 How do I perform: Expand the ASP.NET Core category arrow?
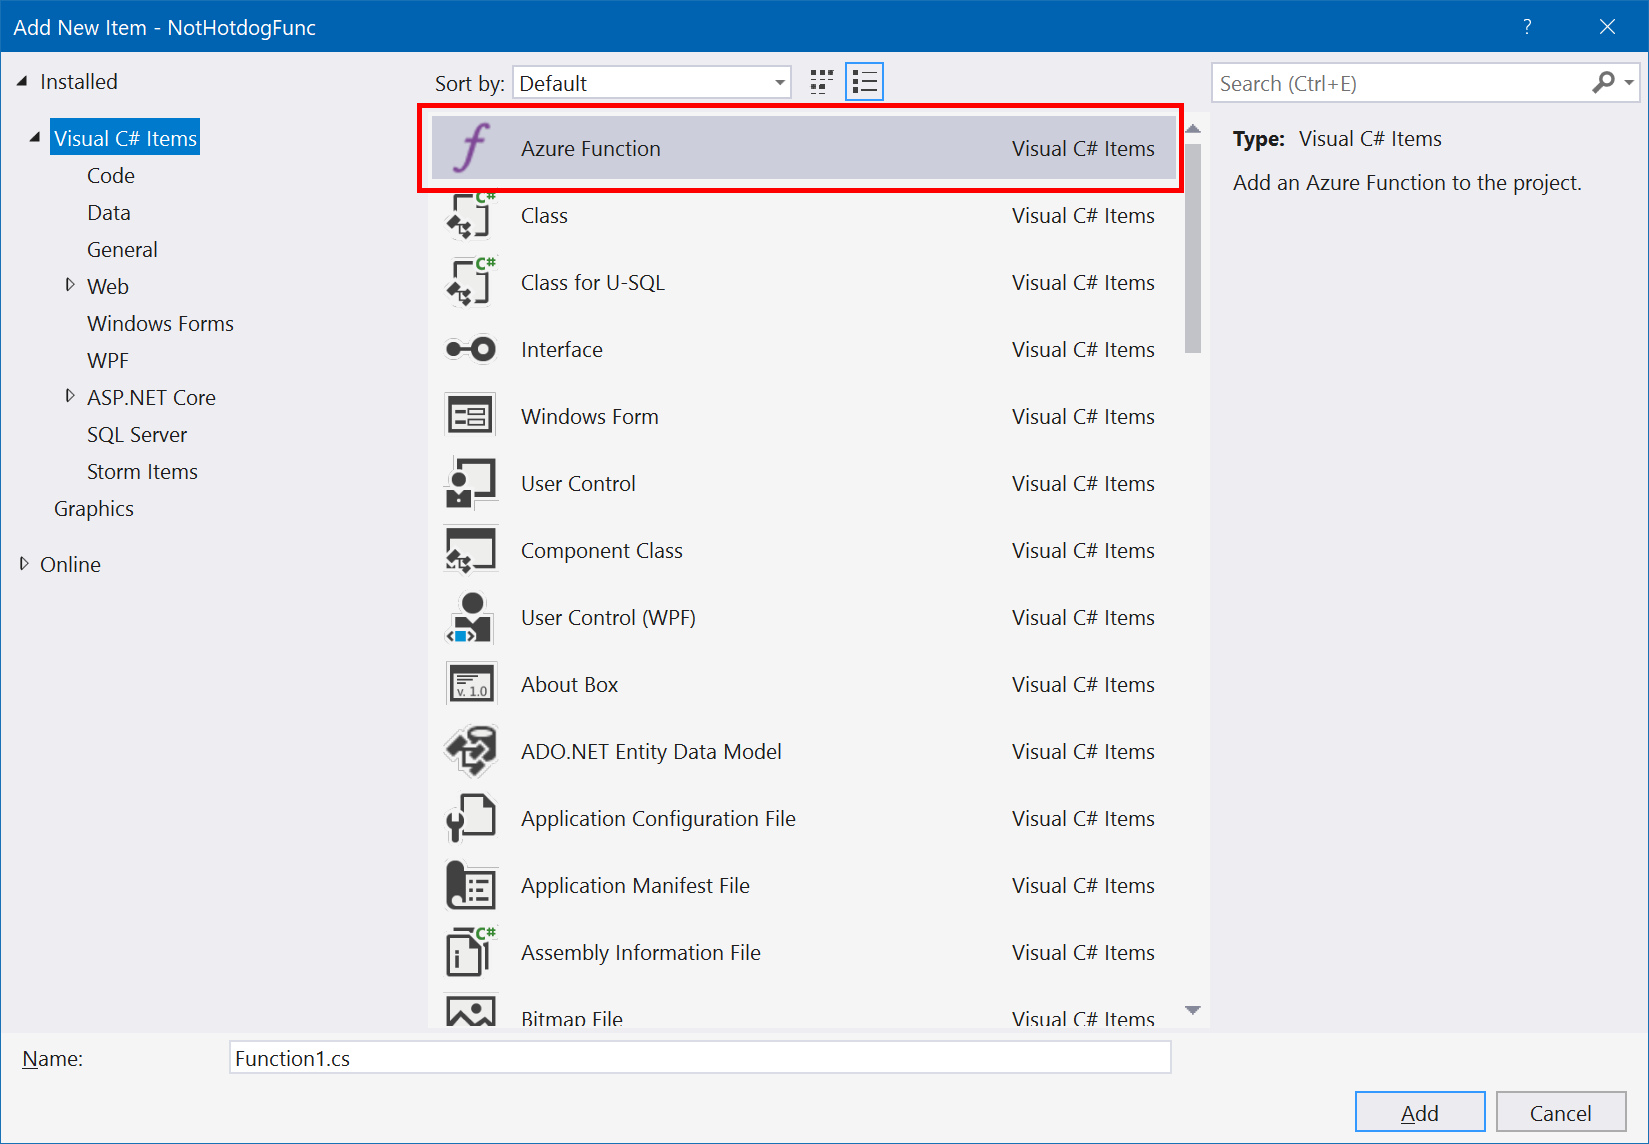(70, 397)
